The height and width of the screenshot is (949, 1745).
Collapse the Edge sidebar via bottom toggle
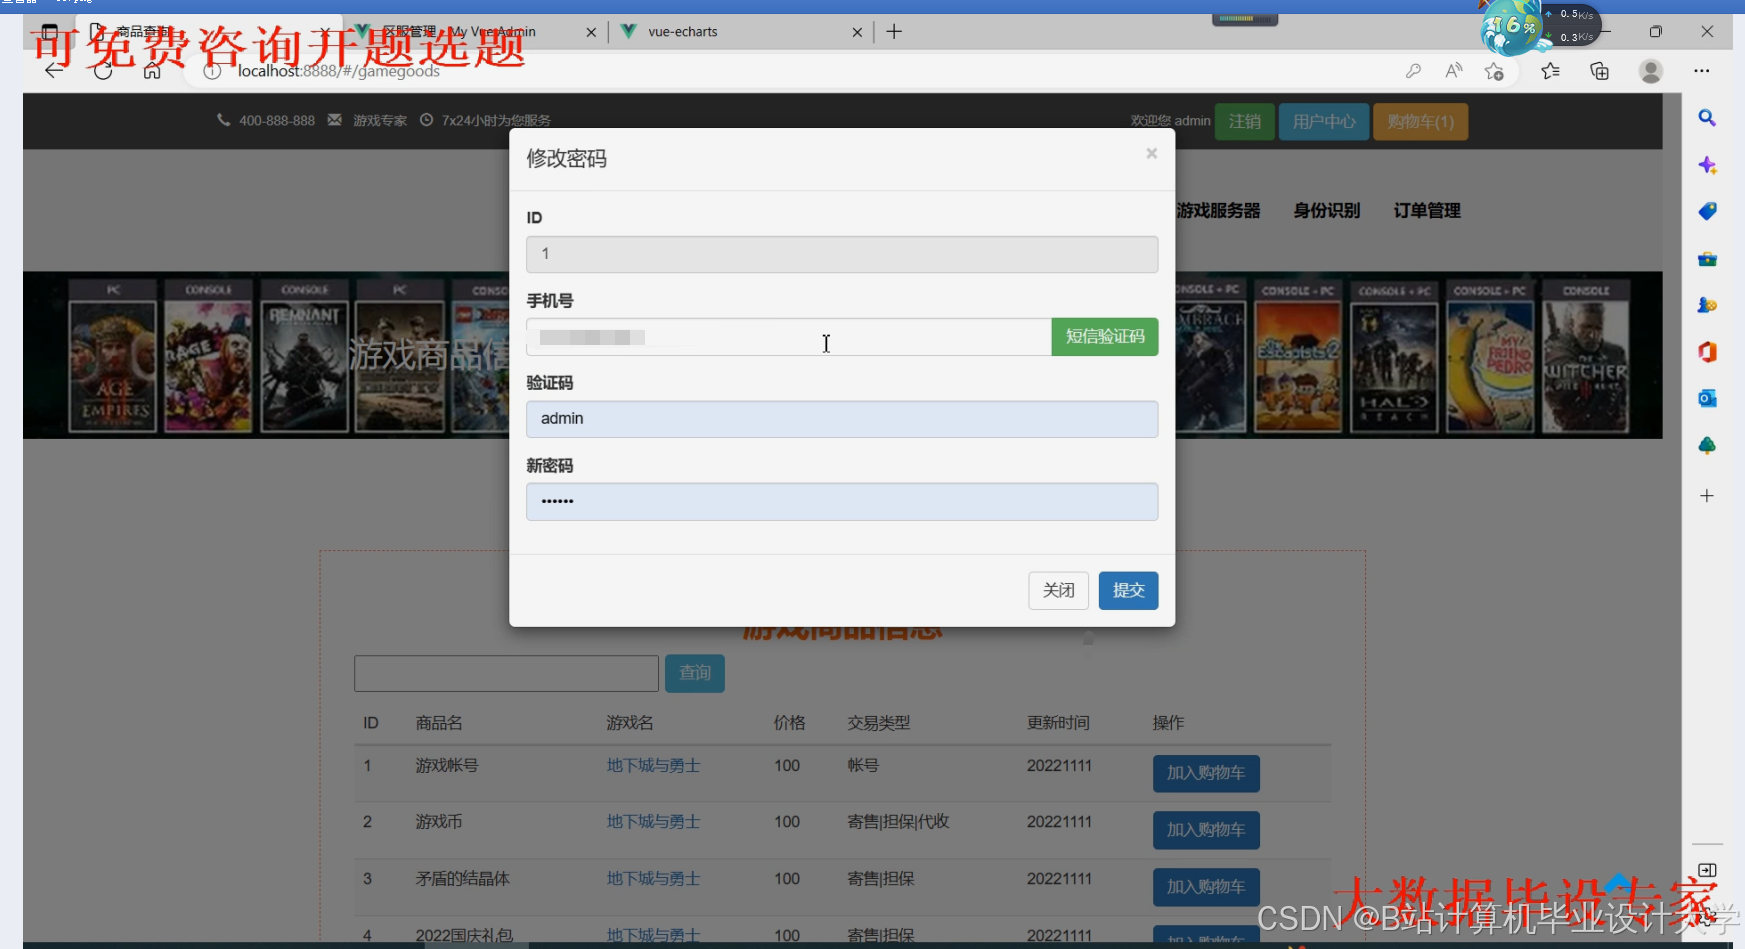[1707, 870]
